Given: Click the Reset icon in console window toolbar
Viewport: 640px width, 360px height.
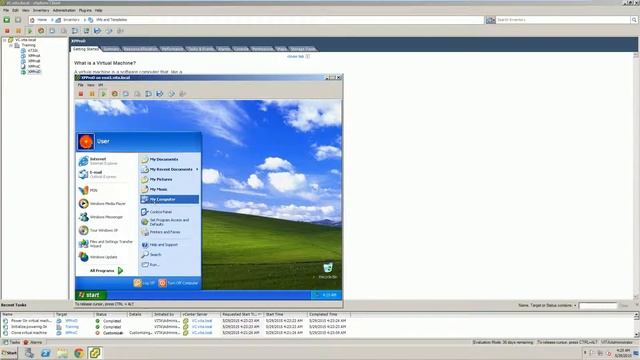Looking at the screenshot, I should coord(115,94).
